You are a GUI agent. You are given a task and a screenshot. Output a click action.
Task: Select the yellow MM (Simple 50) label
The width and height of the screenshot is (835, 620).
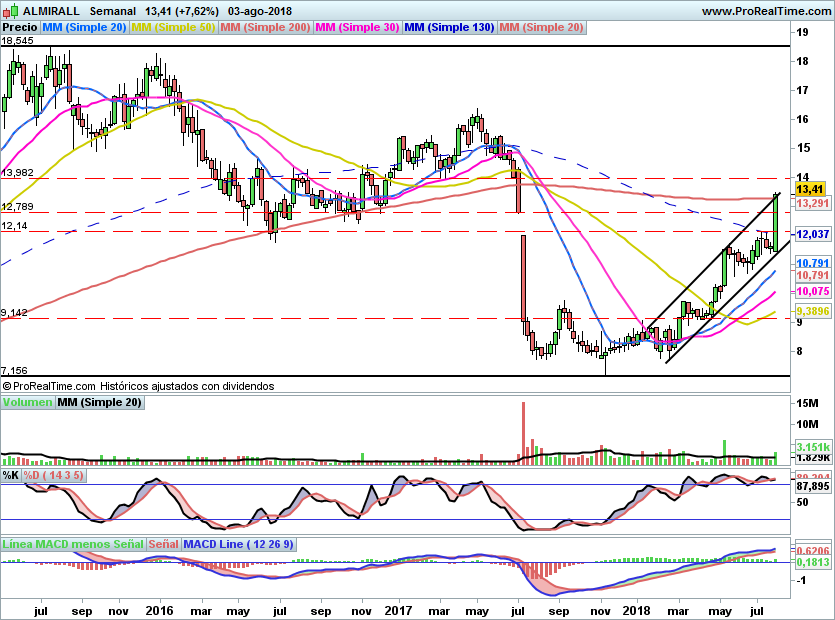pyautogui.click(x=173, y=27)
